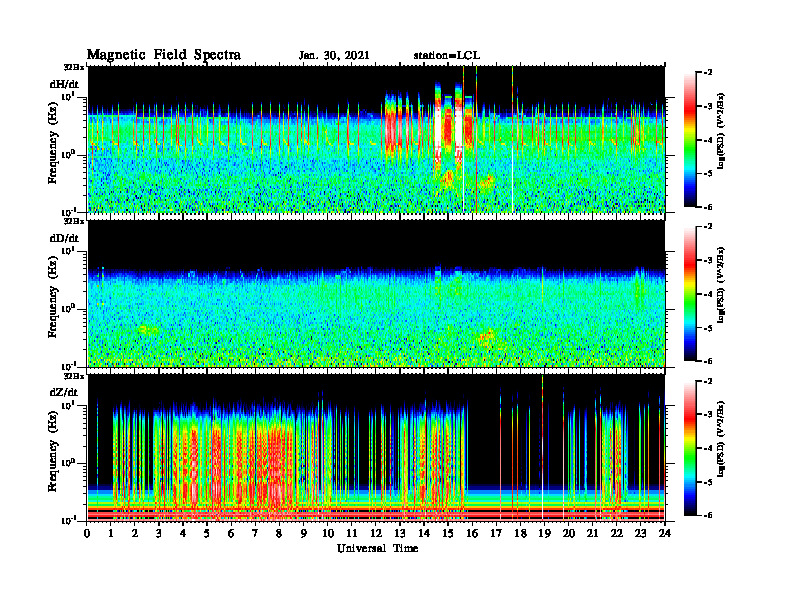Click the "Magnetic Field Spectra" title
Screen dimensions: 792x612
[x=164, y=55]
